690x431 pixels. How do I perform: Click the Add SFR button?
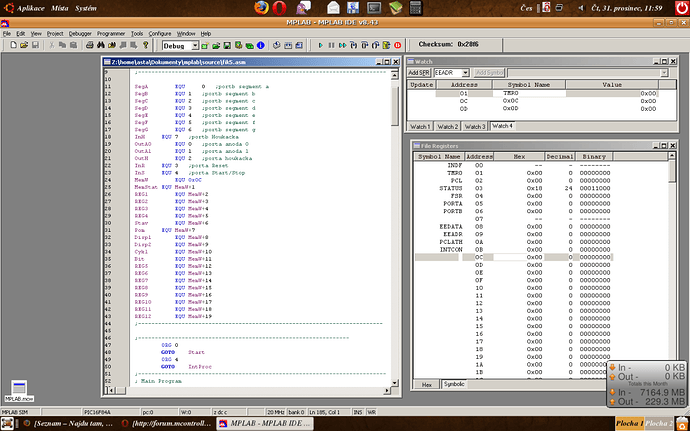point(419,73)
